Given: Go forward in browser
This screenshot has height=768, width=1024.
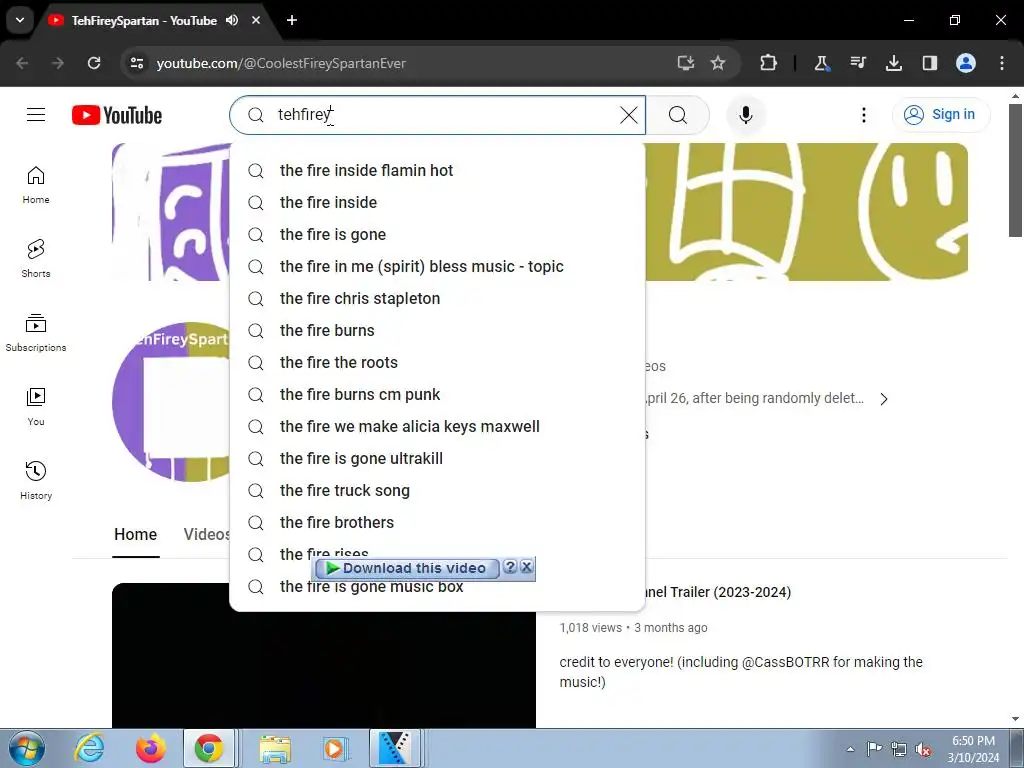Looking at the screenshot, I should point(58,63).
